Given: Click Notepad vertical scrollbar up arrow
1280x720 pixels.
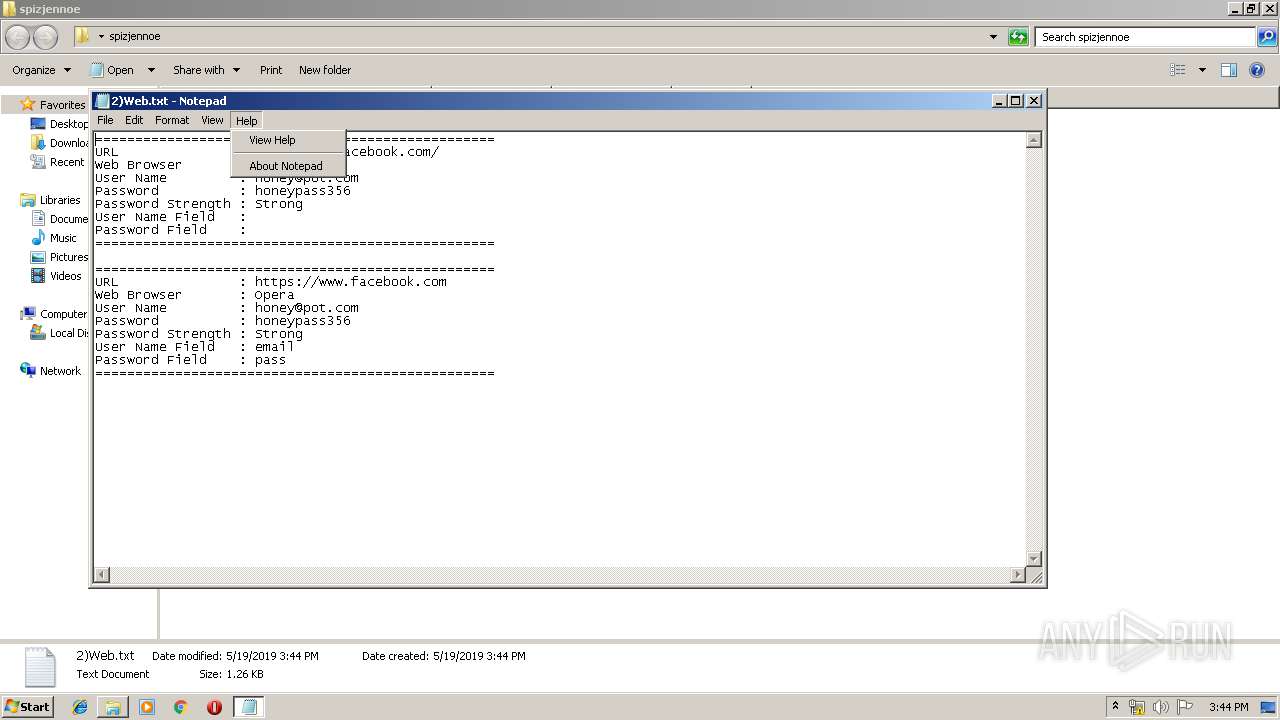Looking at the screenshot, I should tap(1034, 140).
